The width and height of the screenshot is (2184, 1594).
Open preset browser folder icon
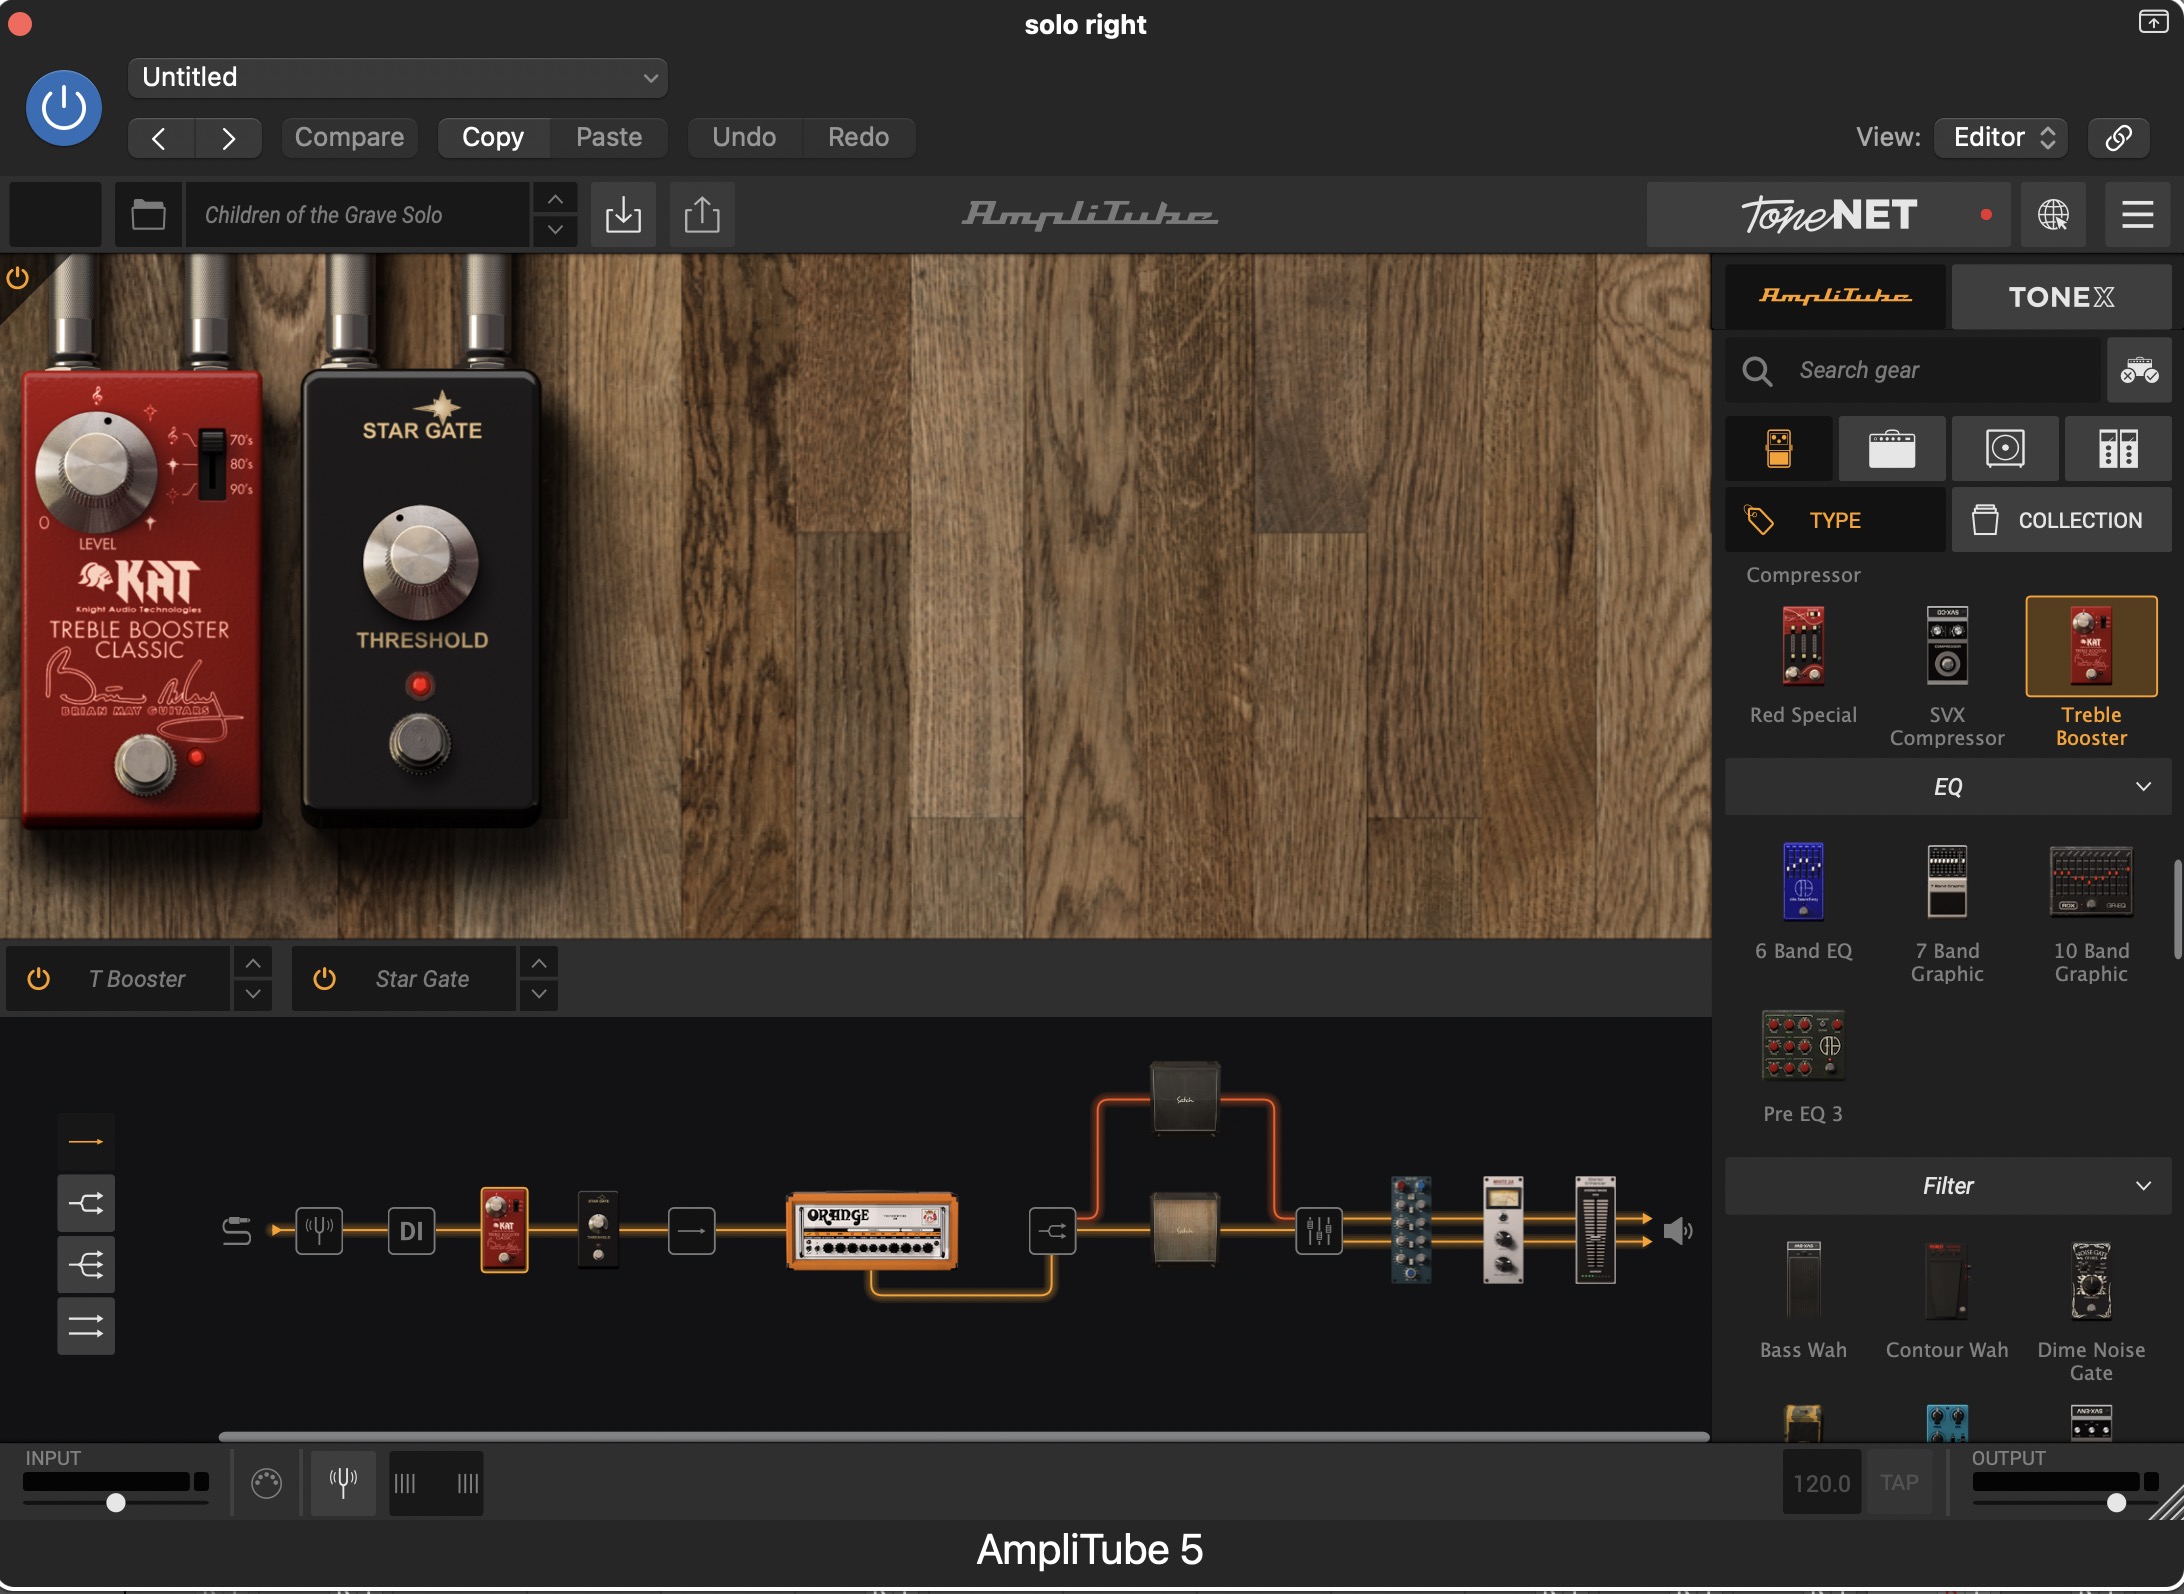click(x=149, y=214)
